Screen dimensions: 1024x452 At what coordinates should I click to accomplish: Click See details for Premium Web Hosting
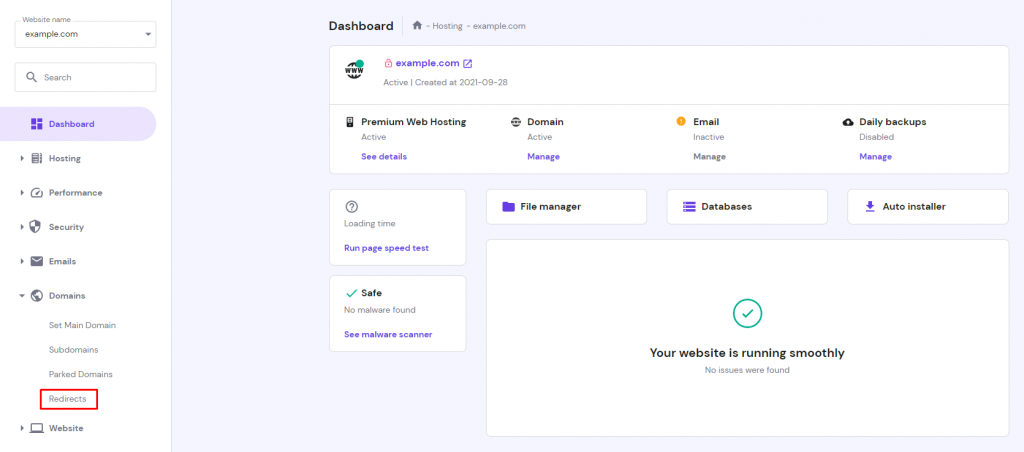point(384,157)
